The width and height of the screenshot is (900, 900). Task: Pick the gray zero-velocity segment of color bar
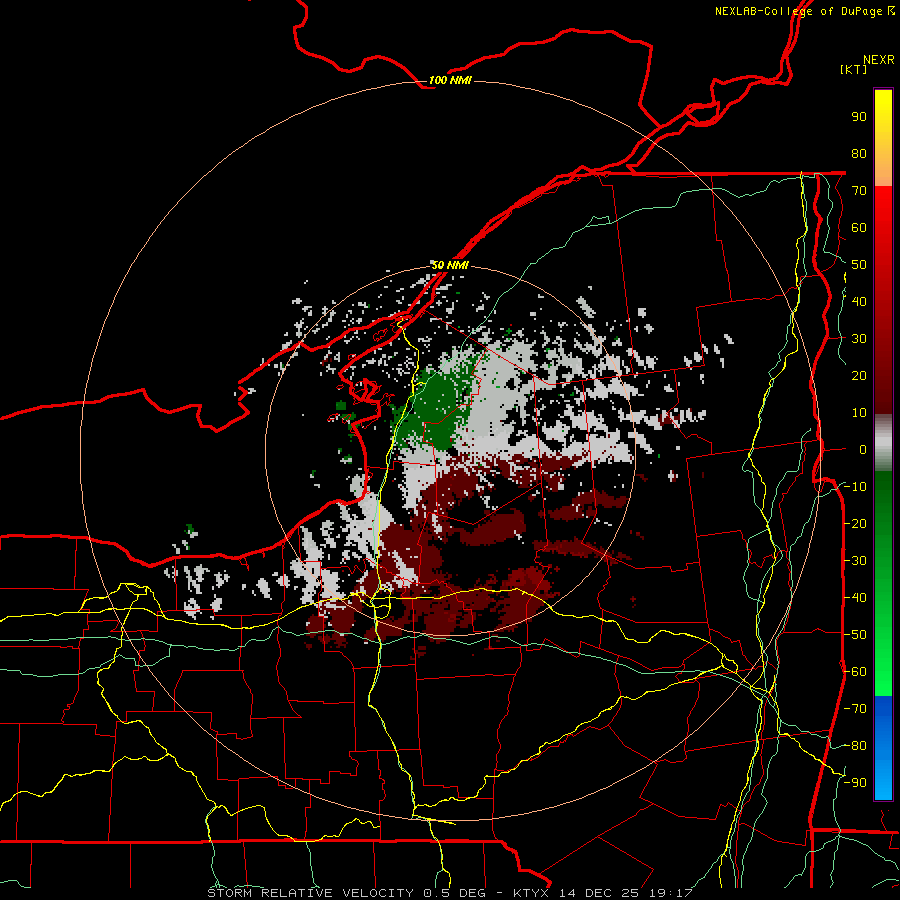click(883, 443)
